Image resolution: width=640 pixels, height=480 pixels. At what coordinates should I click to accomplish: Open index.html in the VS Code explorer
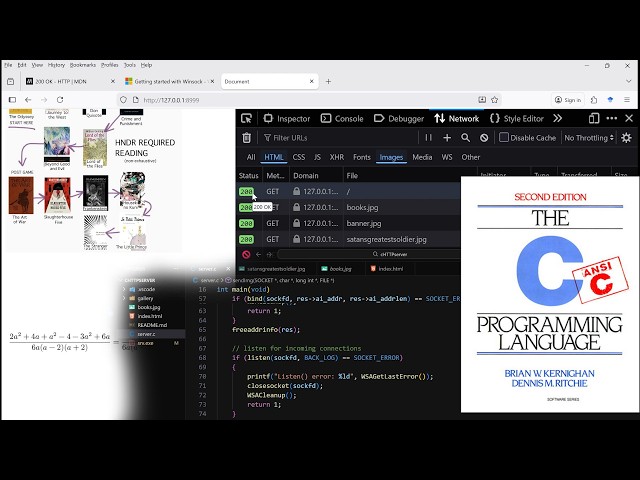tap(149, 316)
